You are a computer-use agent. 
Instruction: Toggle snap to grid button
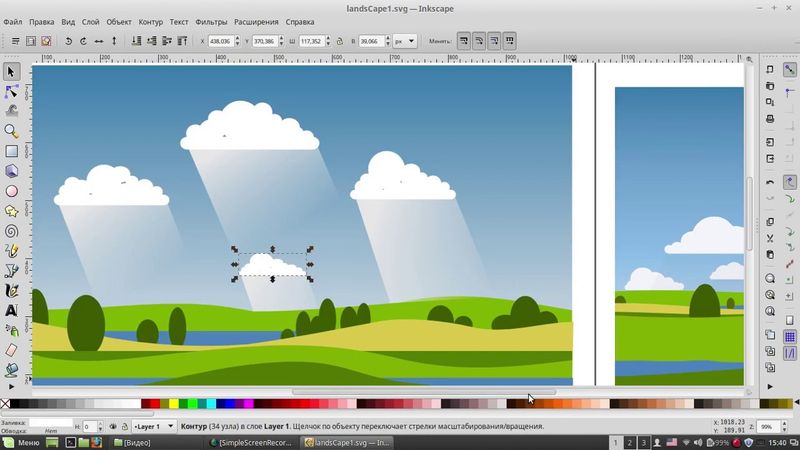789,336
